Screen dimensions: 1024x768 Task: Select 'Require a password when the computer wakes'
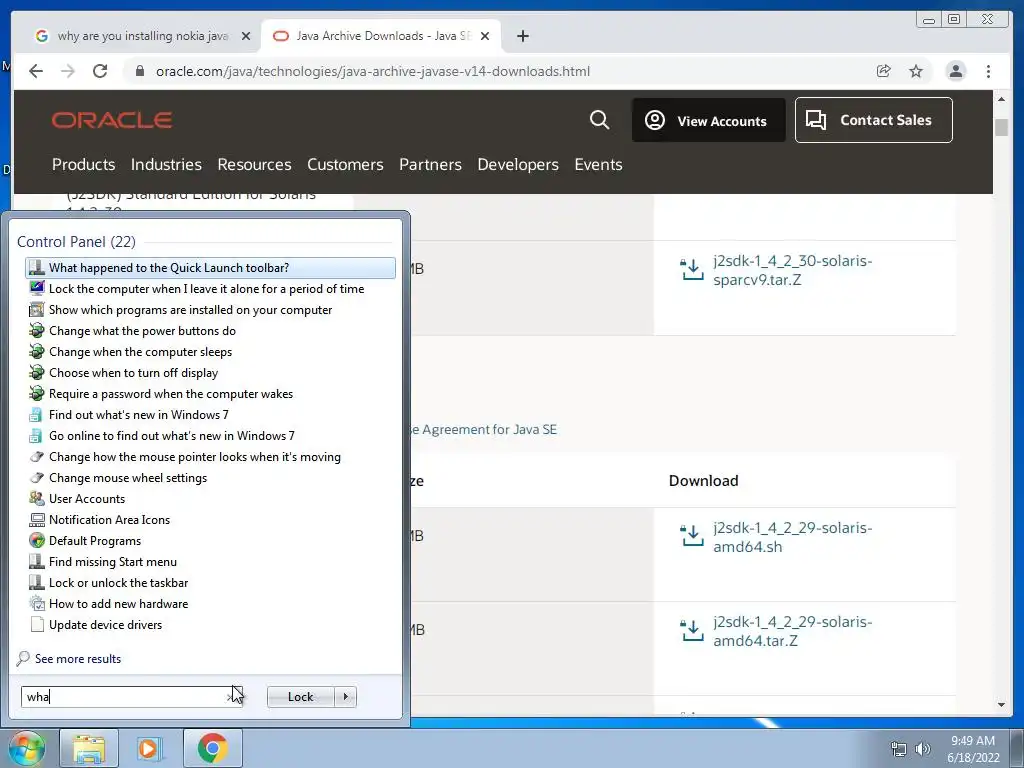pos(210,394)
